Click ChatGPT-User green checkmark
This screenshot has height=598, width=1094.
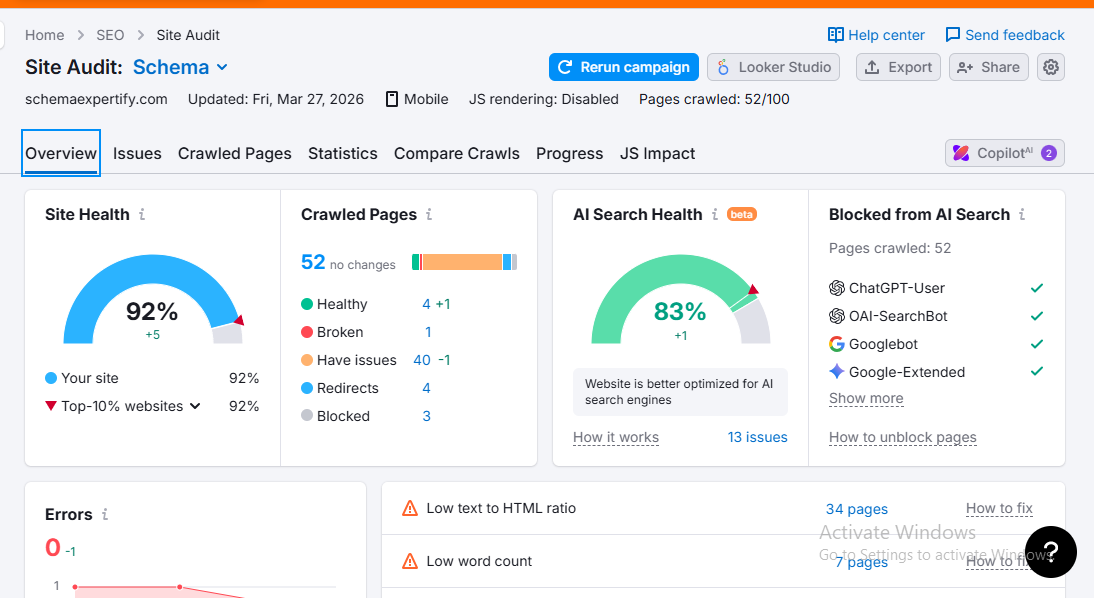coord(1037,287)
